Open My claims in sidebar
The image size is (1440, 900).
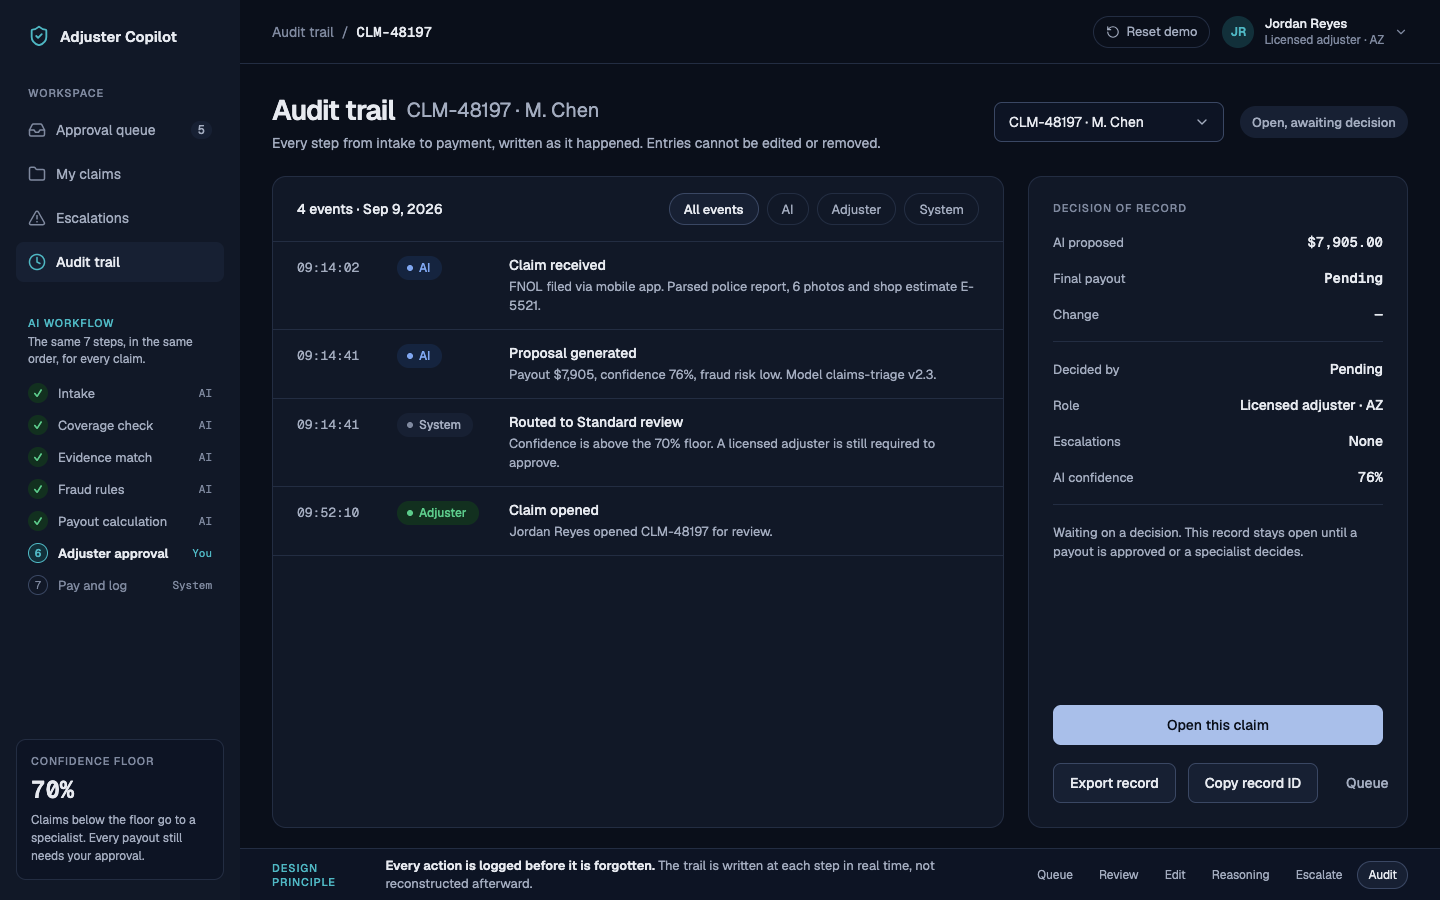(x=120, y=174)
